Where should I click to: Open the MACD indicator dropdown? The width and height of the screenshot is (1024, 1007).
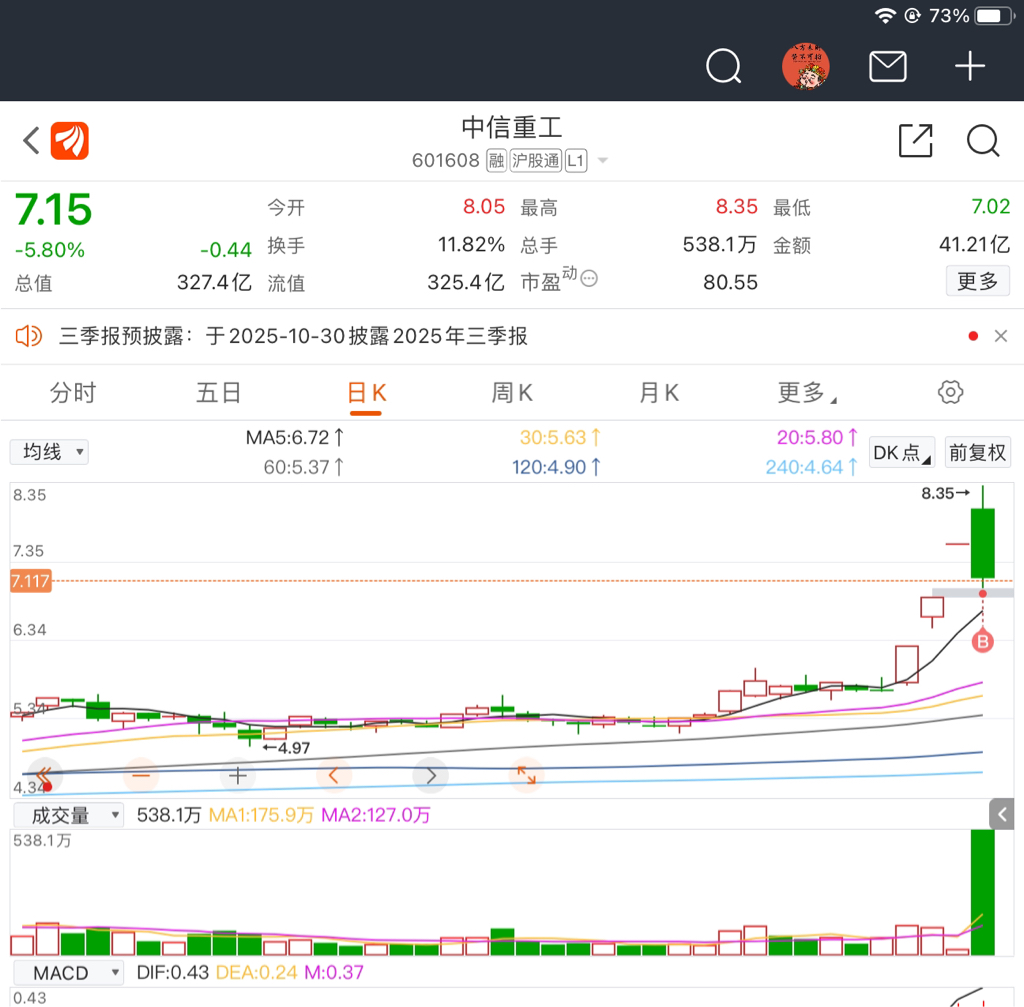(69, 973)
